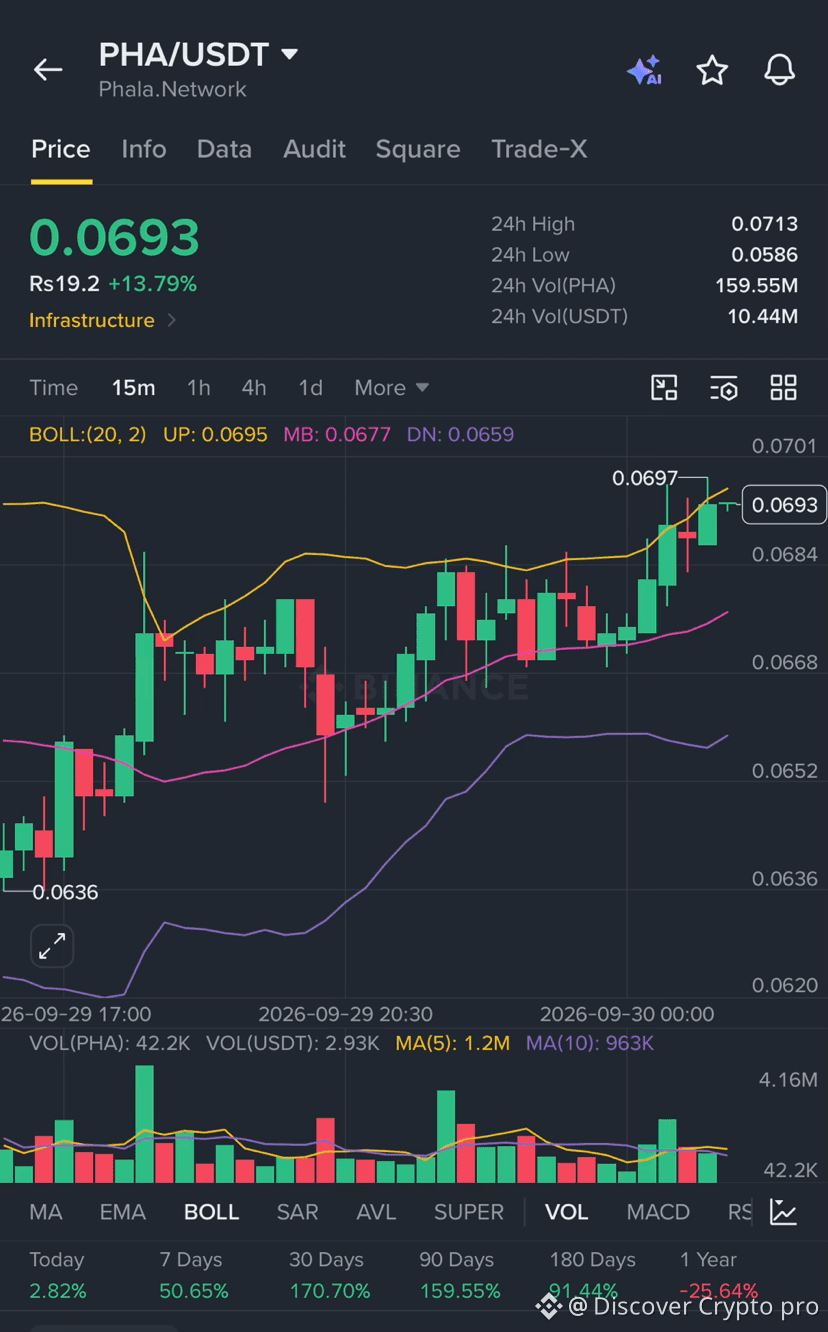
Task: Expand the PHA/USDT pair selector dropdown
Action: pyautogui.click(x=290, y=54)
